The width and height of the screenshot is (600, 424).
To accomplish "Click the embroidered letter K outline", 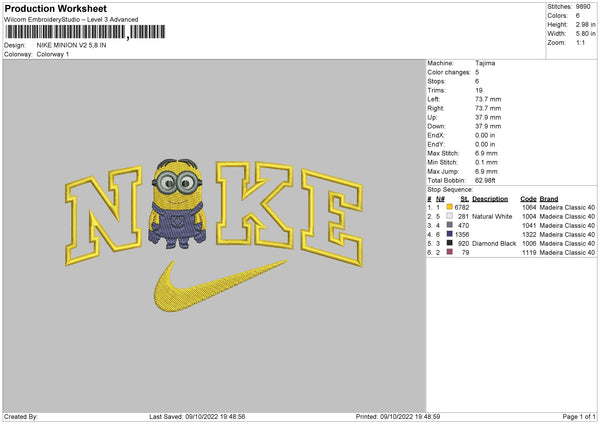I will pos(255,204).
